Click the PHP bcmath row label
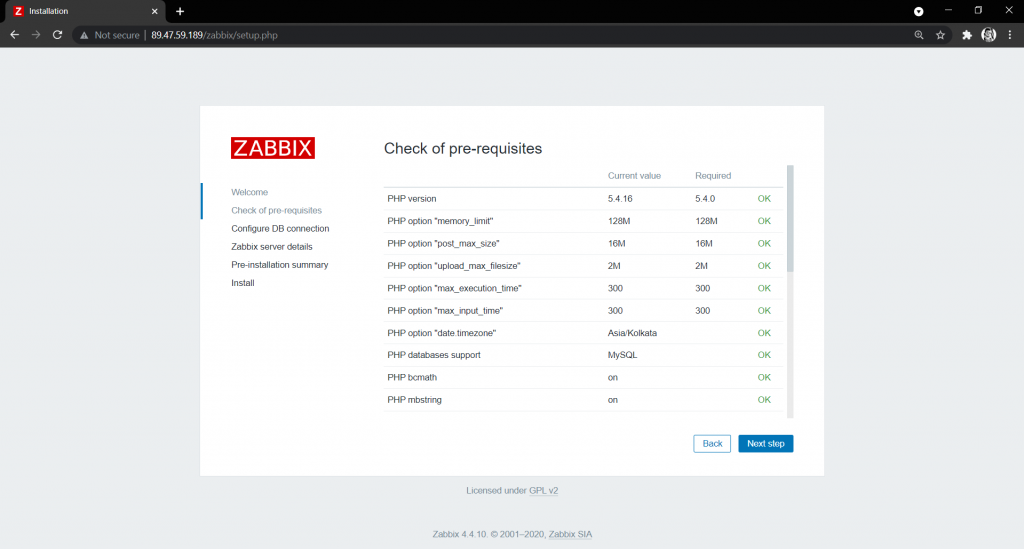The image size is (1024, 549). [412, 377]
